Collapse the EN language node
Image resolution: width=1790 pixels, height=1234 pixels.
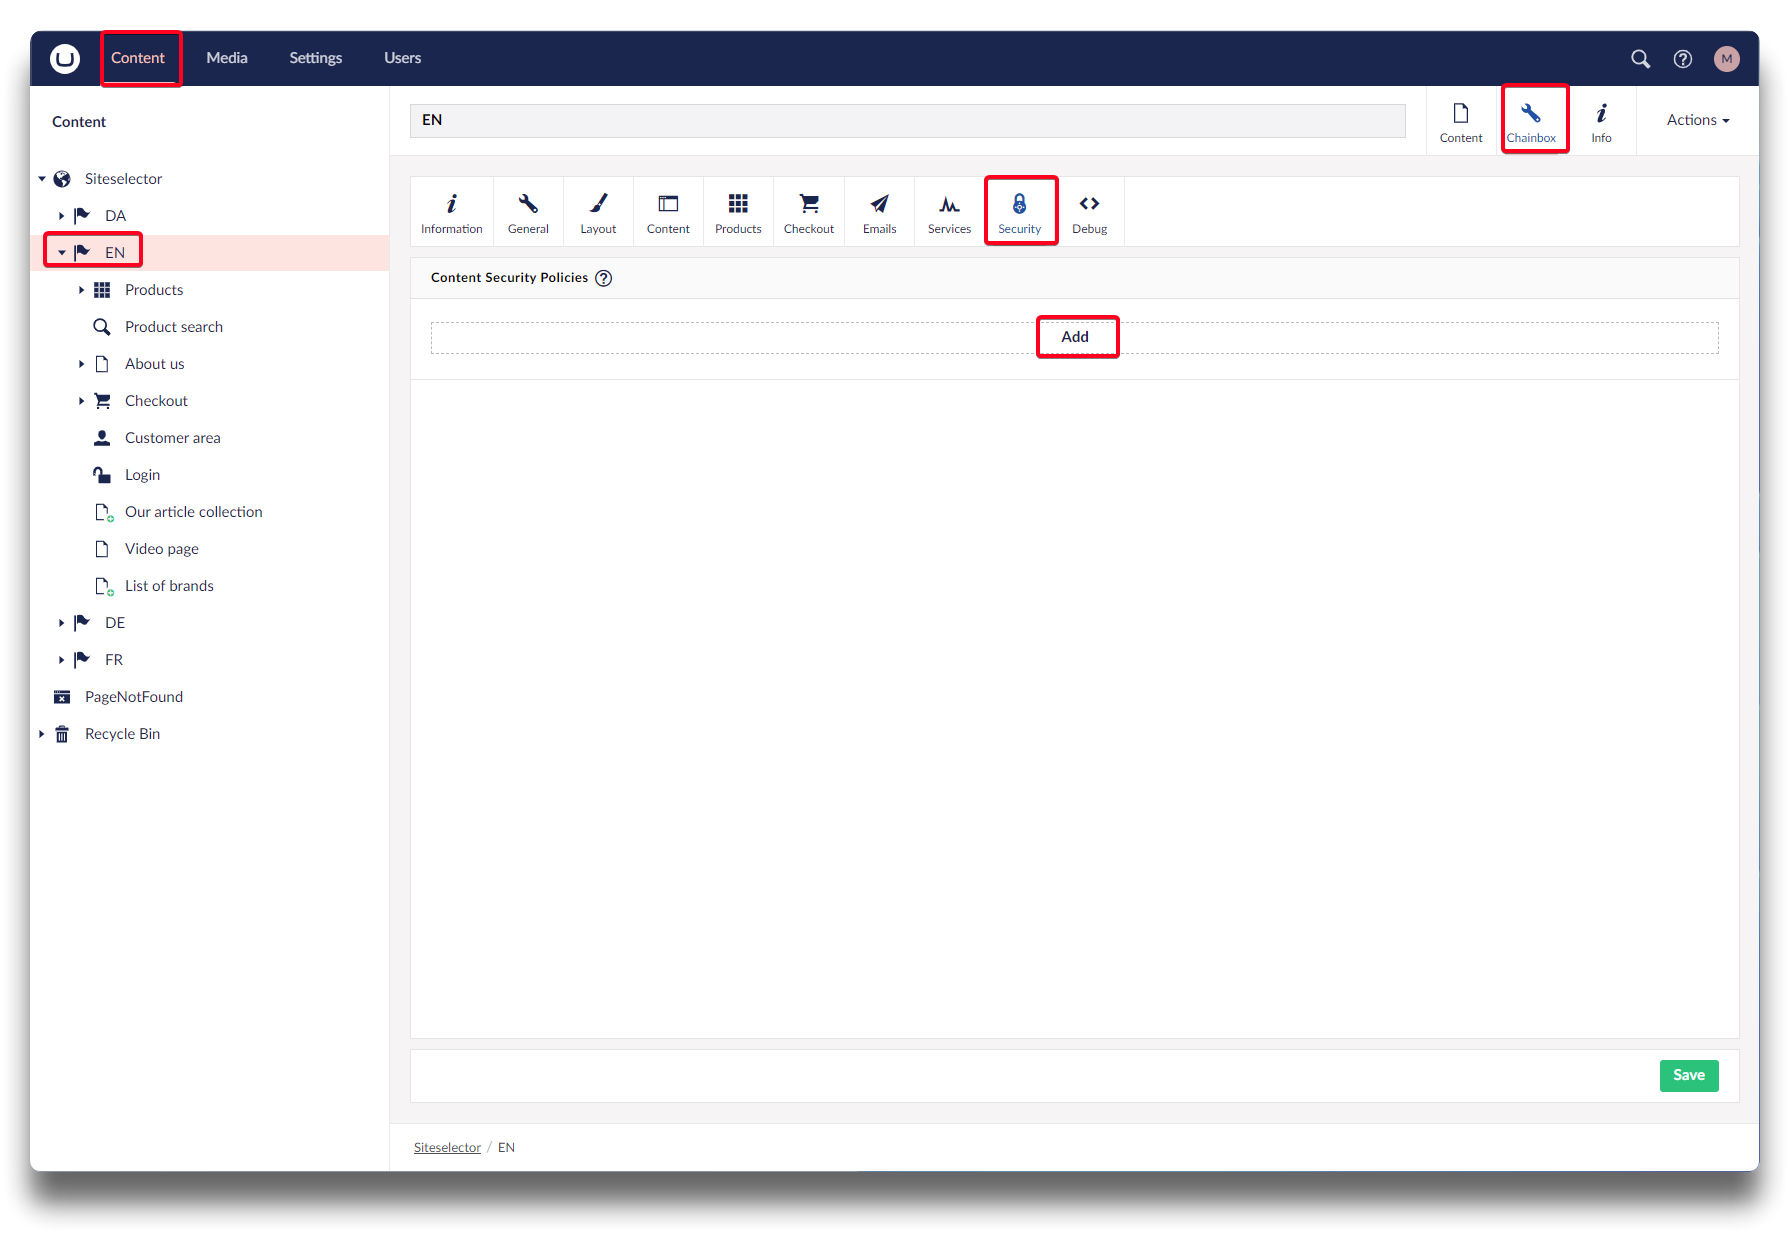[x=61, y=253]
